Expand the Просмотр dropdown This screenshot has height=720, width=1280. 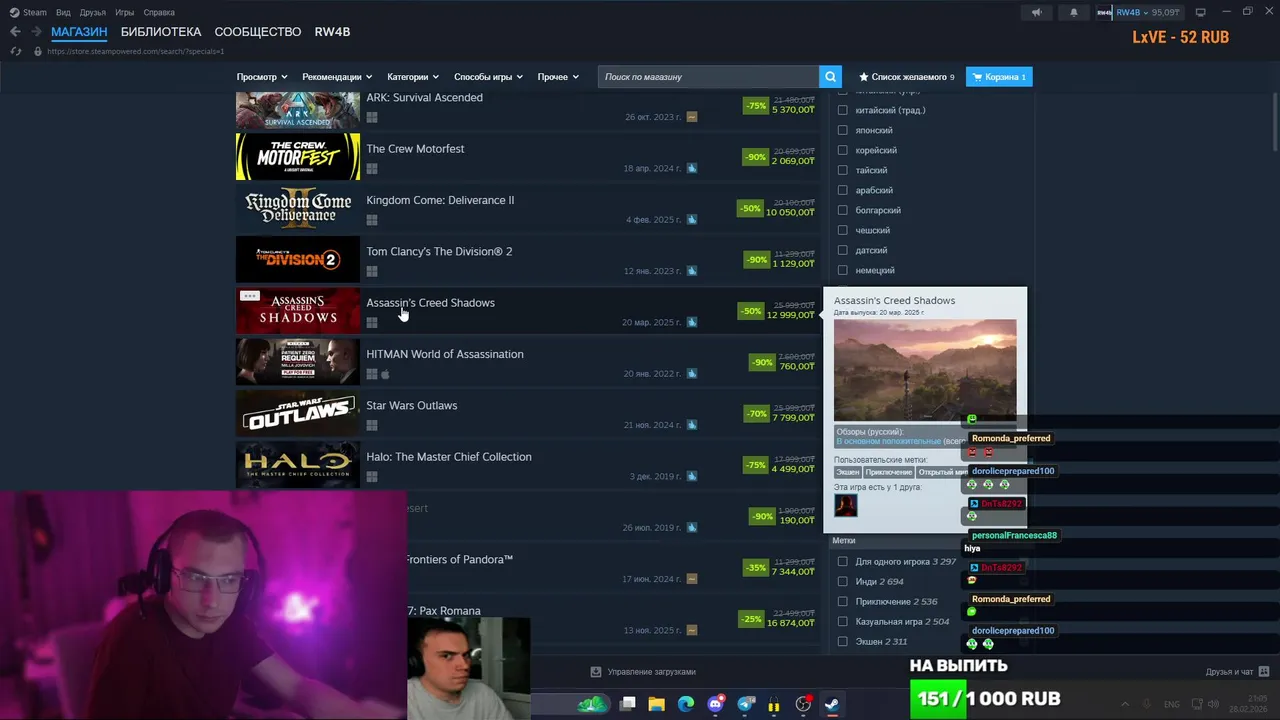pos(262,77)
